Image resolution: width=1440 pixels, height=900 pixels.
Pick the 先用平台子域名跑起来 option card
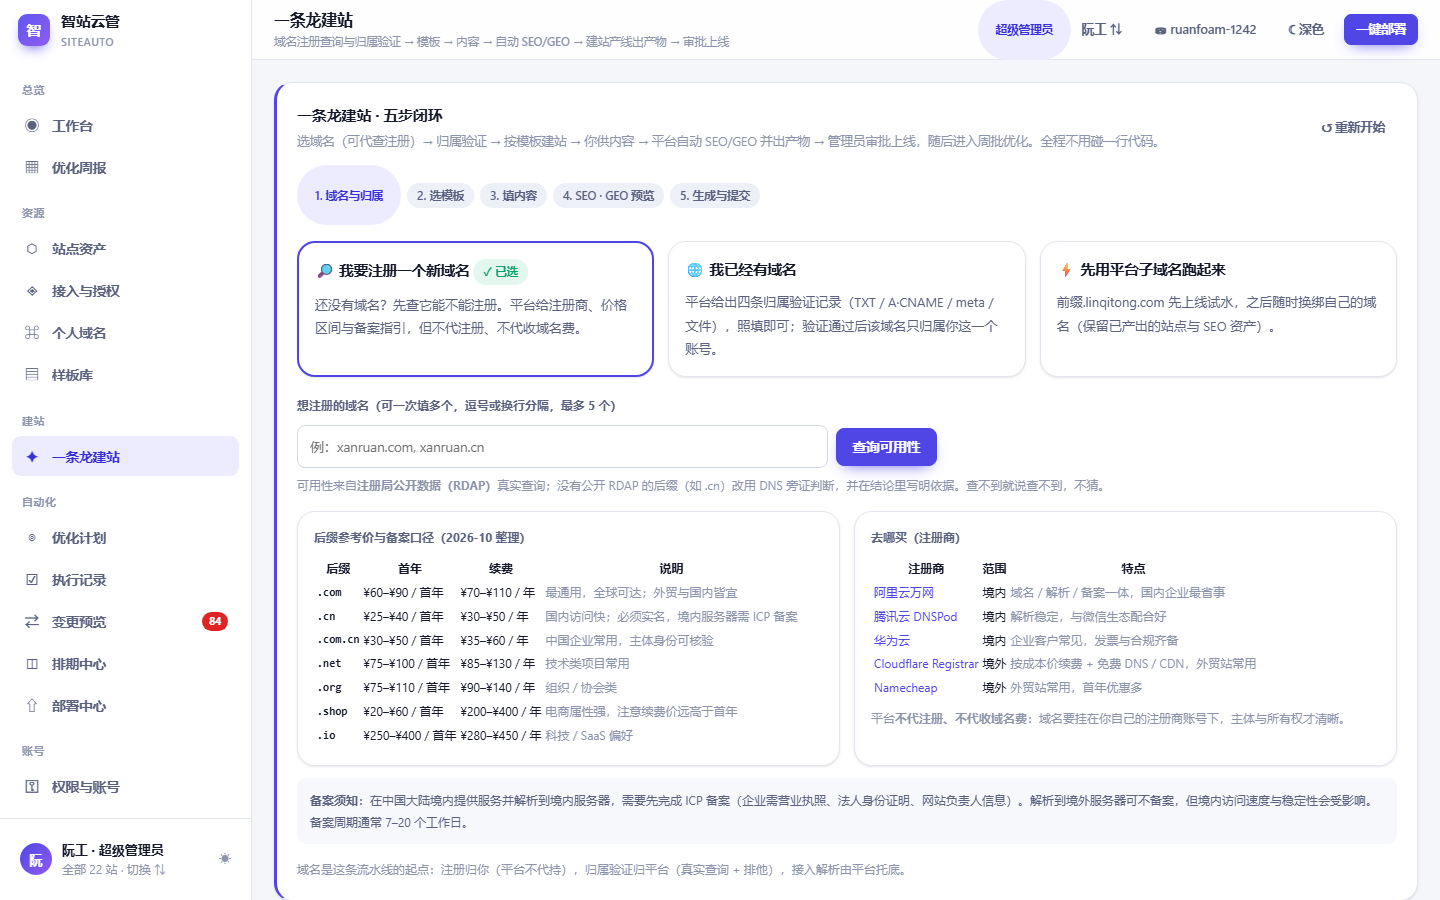coord(1218,309)
